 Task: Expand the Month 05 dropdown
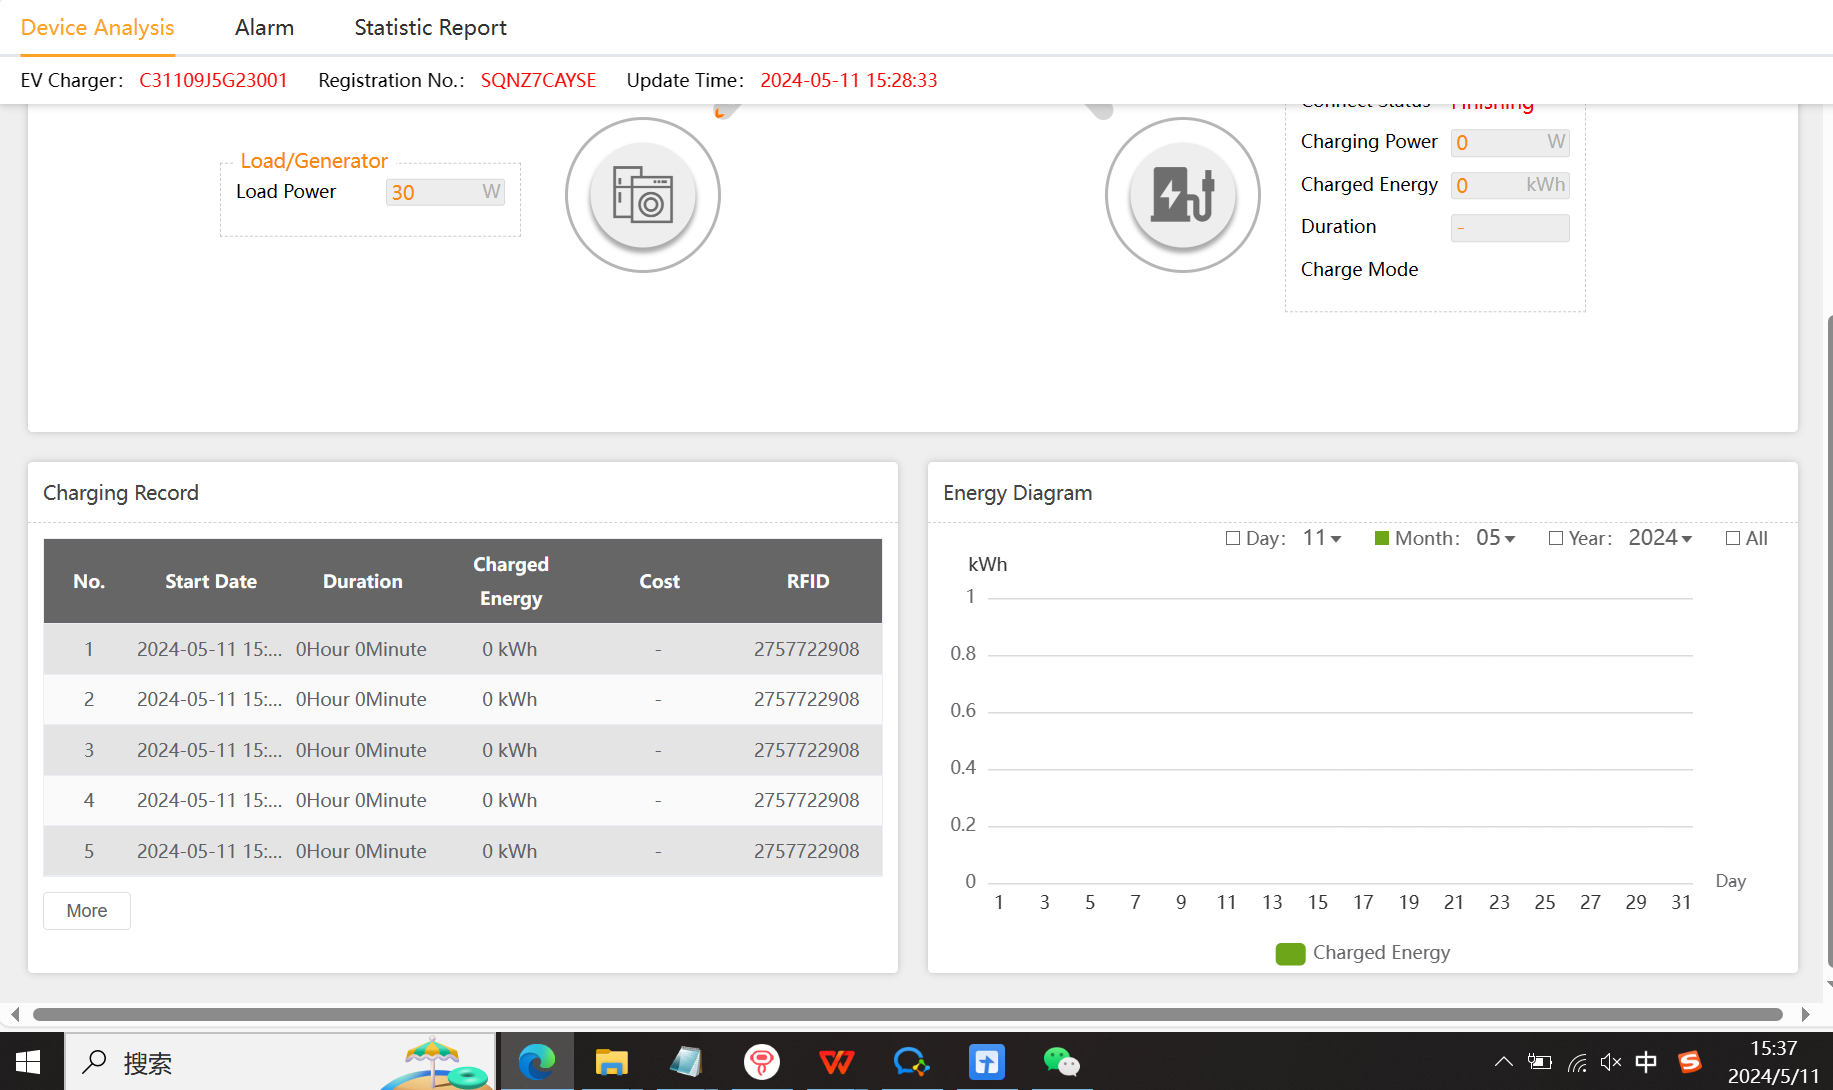coord(1496,538)
